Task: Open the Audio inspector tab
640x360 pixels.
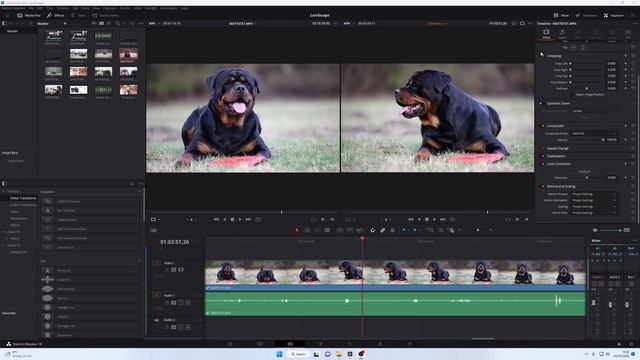Action: tap(562, 34)
